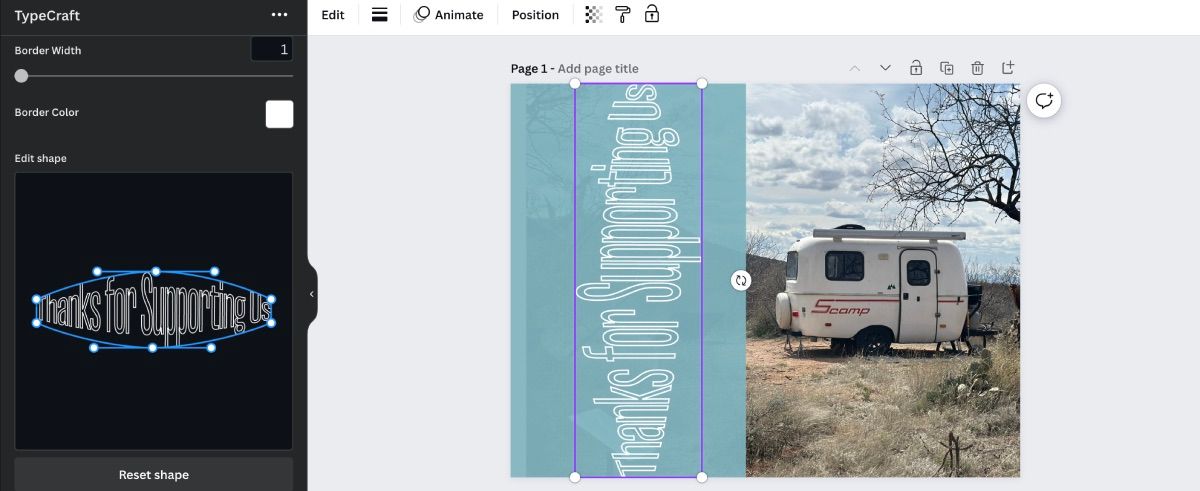Move page up with the chevron
1200x491 pixels.
click(854, 68)
